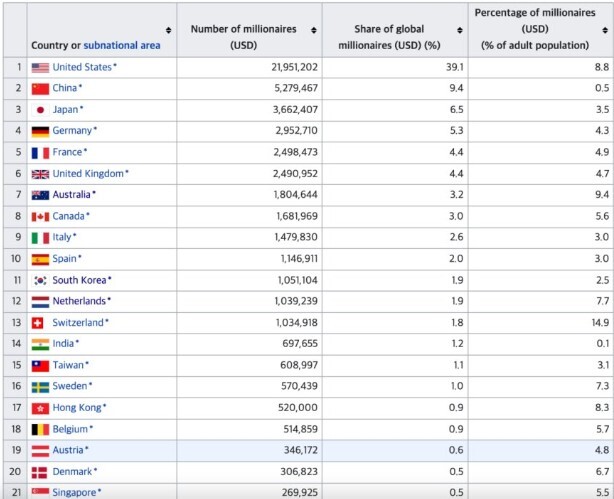Sort by Share of global millionaires column
This screenshot has height=499, width=614.
459,30
